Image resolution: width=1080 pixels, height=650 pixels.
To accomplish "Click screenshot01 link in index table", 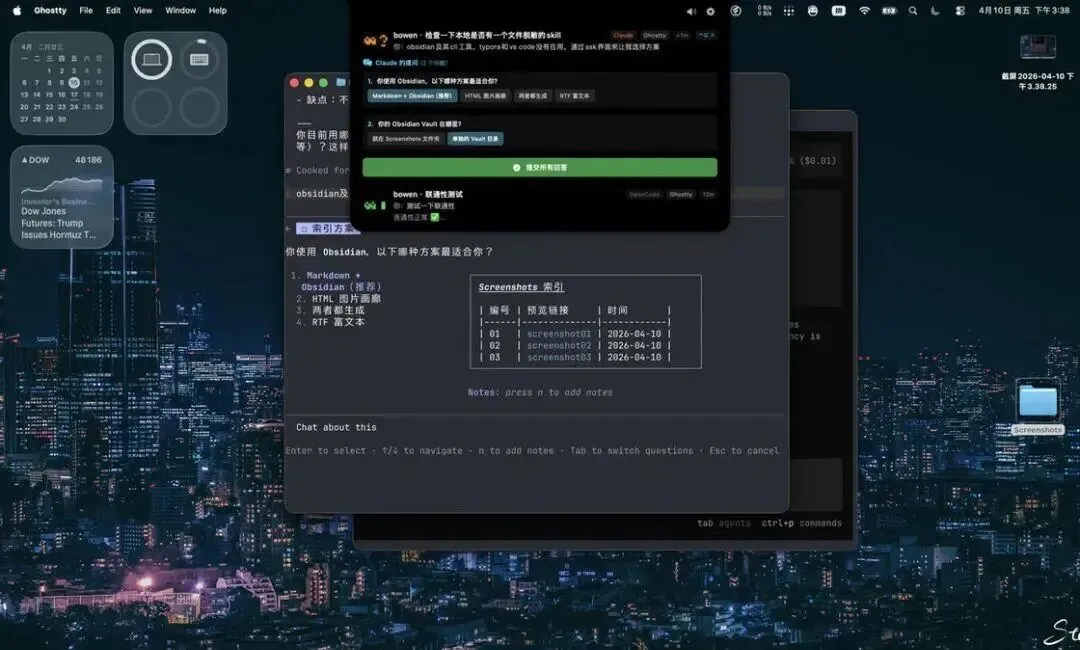I will point(559,334).
